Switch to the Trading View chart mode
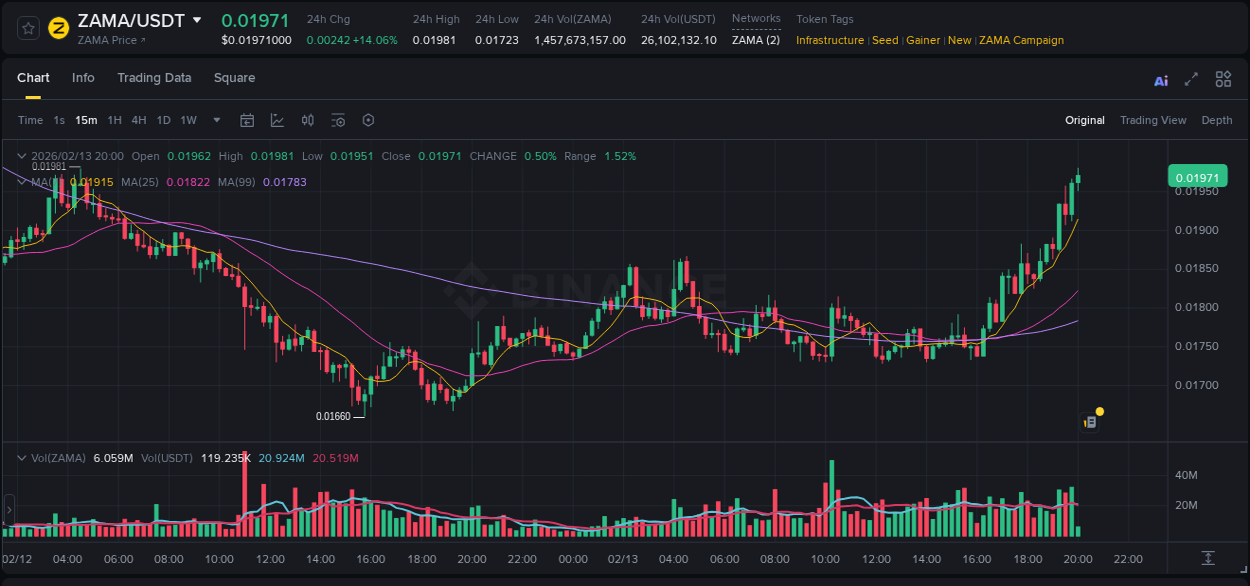The image size is (1250, 586). click(x=1153, y=120)
